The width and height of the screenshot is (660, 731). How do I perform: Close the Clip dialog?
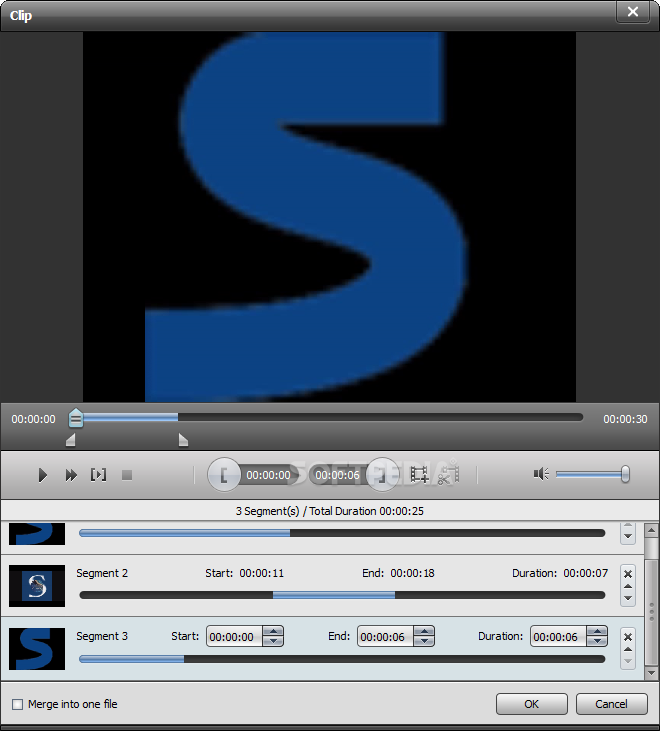click(x=632, y=11)
